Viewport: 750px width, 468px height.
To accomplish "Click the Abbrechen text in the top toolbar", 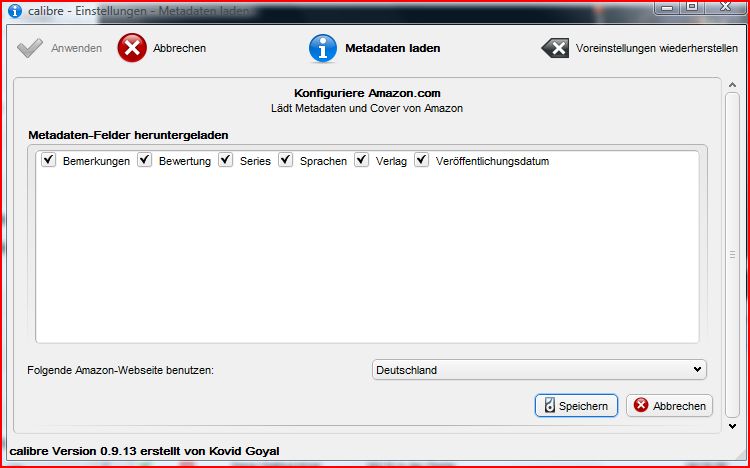I will [x=179, y=48].
